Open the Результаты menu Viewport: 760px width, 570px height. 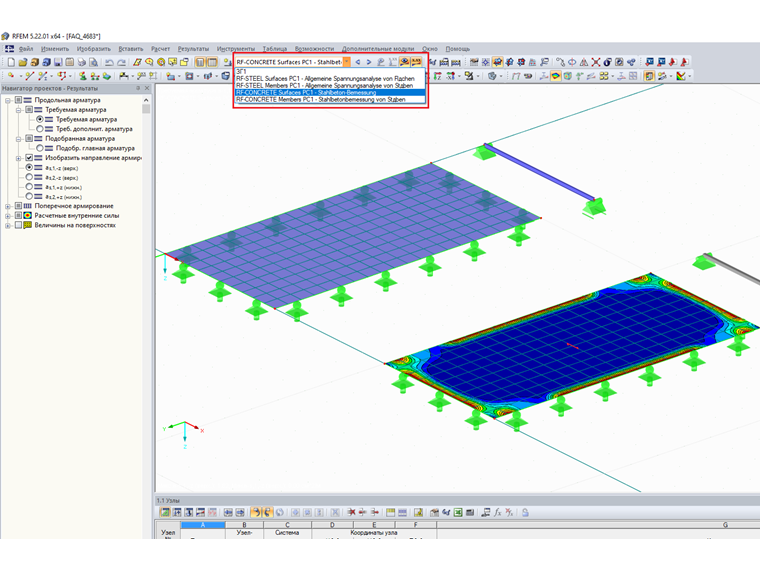[x=193, y=49]
